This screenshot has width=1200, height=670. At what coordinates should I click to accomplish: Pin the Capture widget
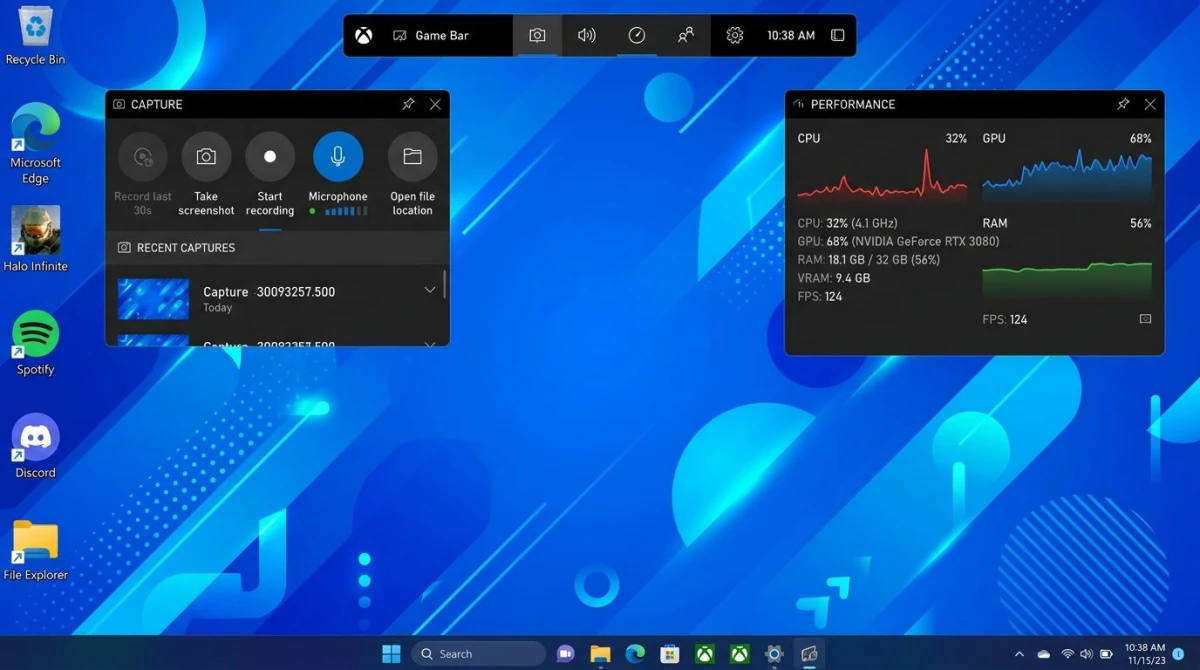[x=408, y=104]
